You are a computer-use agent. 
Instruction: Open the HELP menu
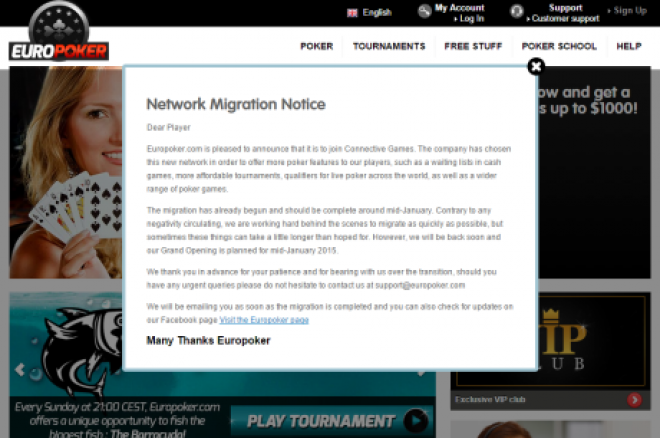point(629,46)
